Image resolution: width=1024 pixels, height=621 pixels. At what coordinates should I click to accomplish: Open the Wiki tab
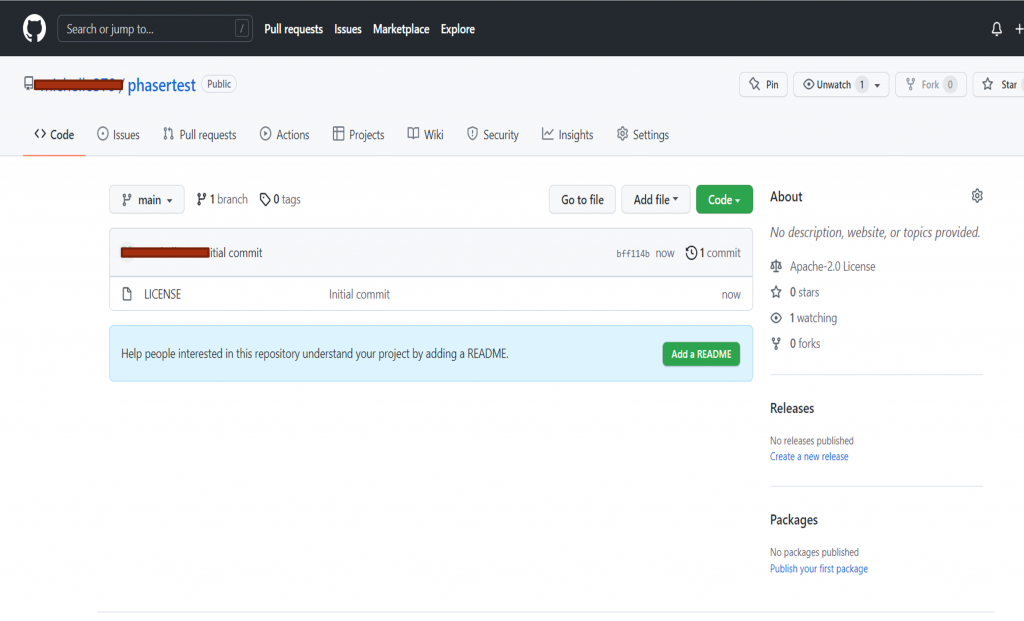(425, 135)
